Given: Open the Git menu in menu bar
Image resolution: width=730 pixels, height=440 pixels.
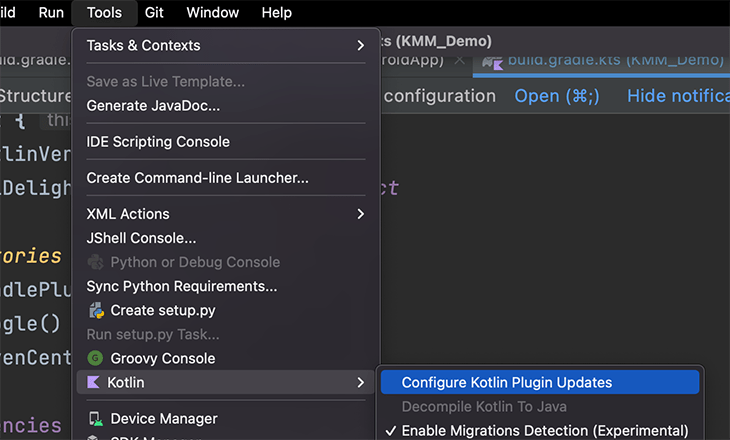Looking at the screenshot, I should (x=154, y=13).
